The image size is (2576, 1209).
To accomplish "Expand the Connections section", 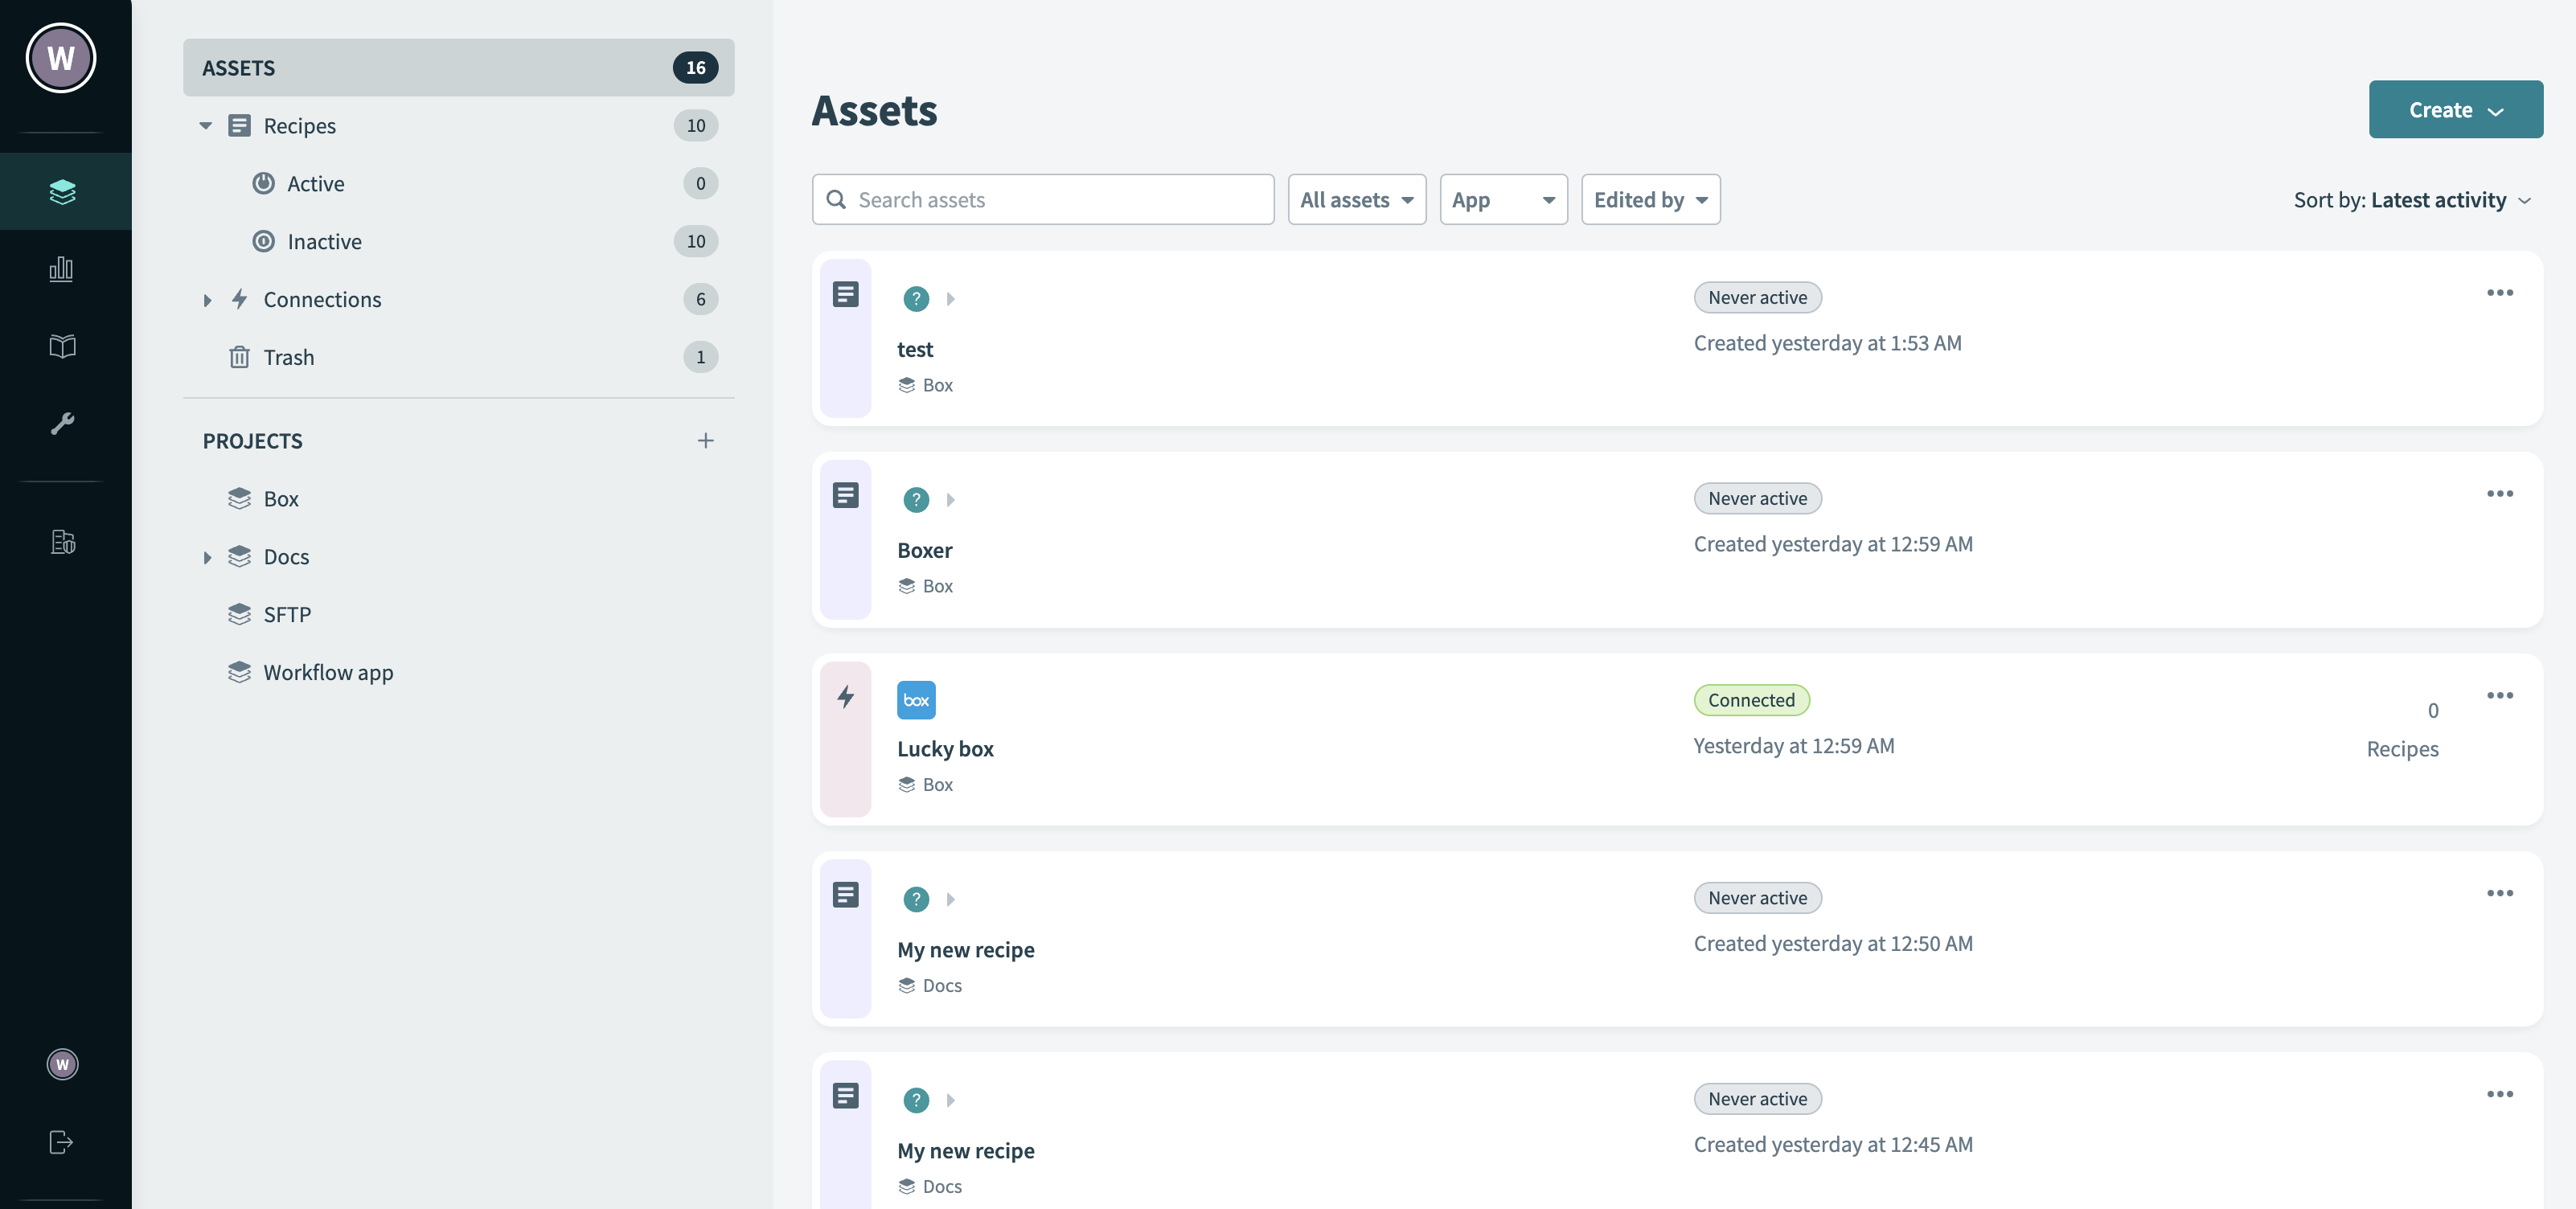I will [207, 299].
